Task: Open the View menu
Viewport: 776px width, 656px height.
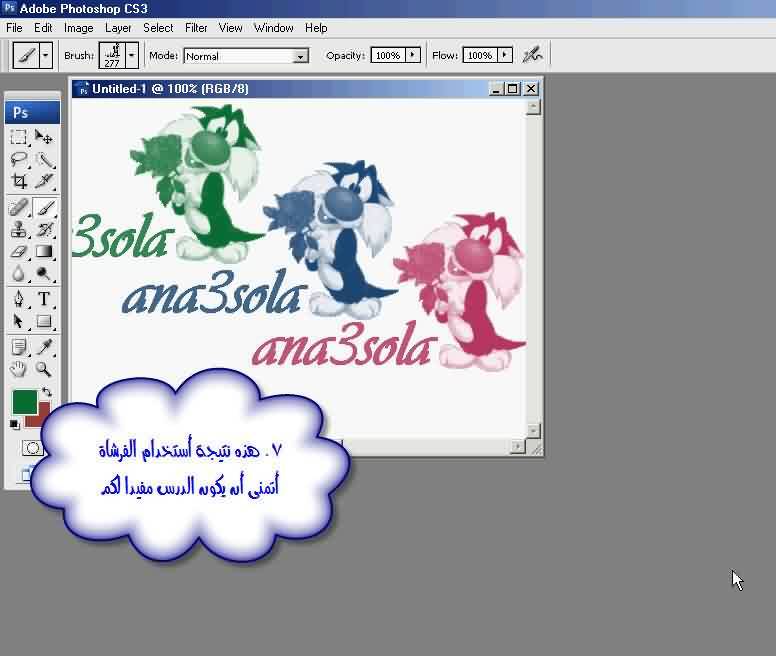Action: (x=231, y=28)
